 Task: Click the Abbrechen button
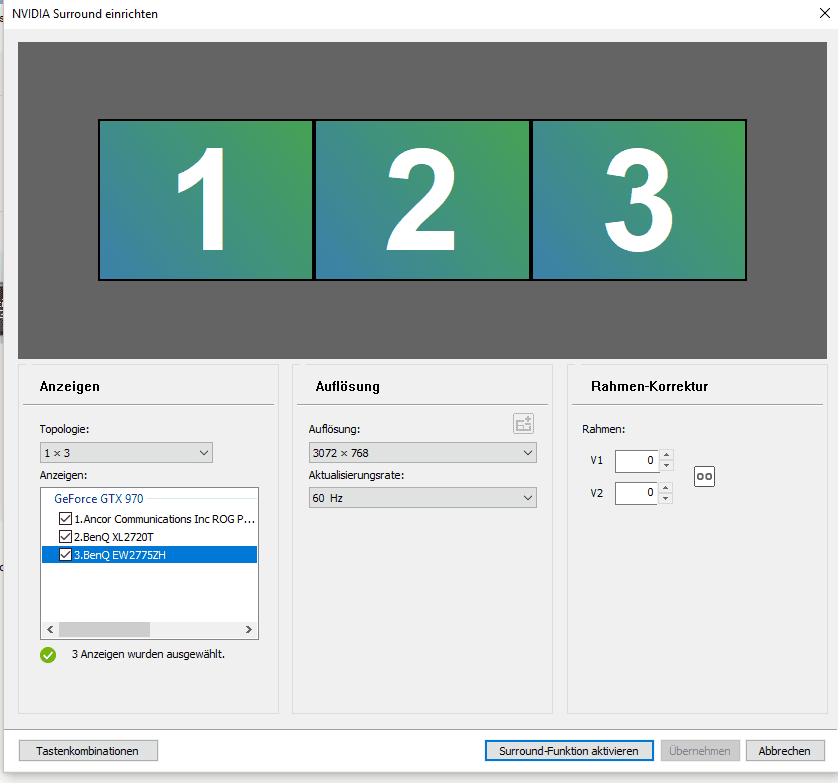click(785, 750)
